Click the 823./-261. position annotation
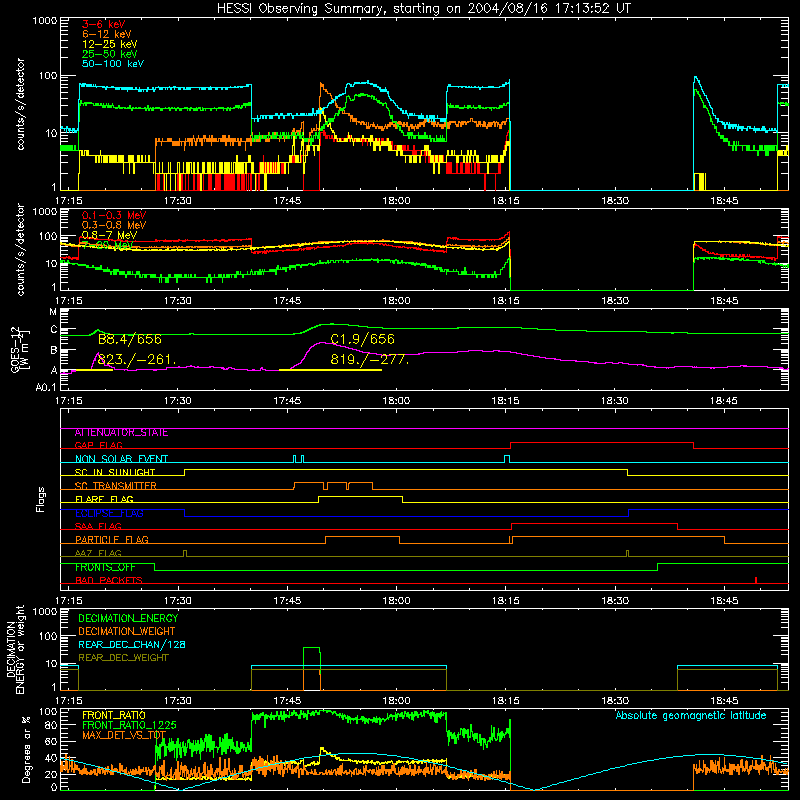Screen dimensions: 800x800 [137, 359]
